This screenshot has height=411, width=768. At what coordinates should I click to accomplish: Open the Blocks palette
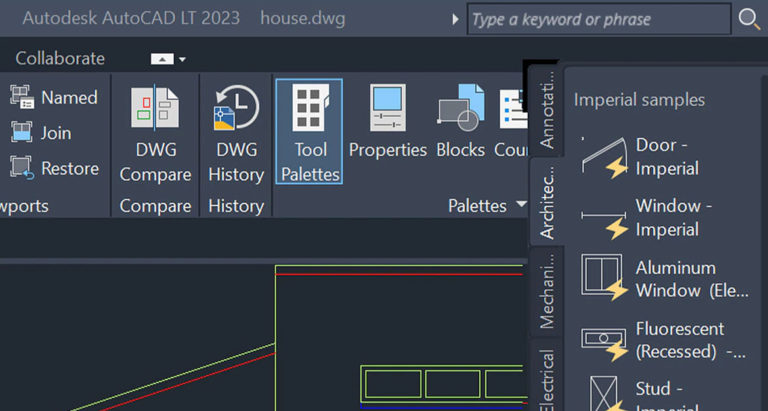click(x=460, y=122)
